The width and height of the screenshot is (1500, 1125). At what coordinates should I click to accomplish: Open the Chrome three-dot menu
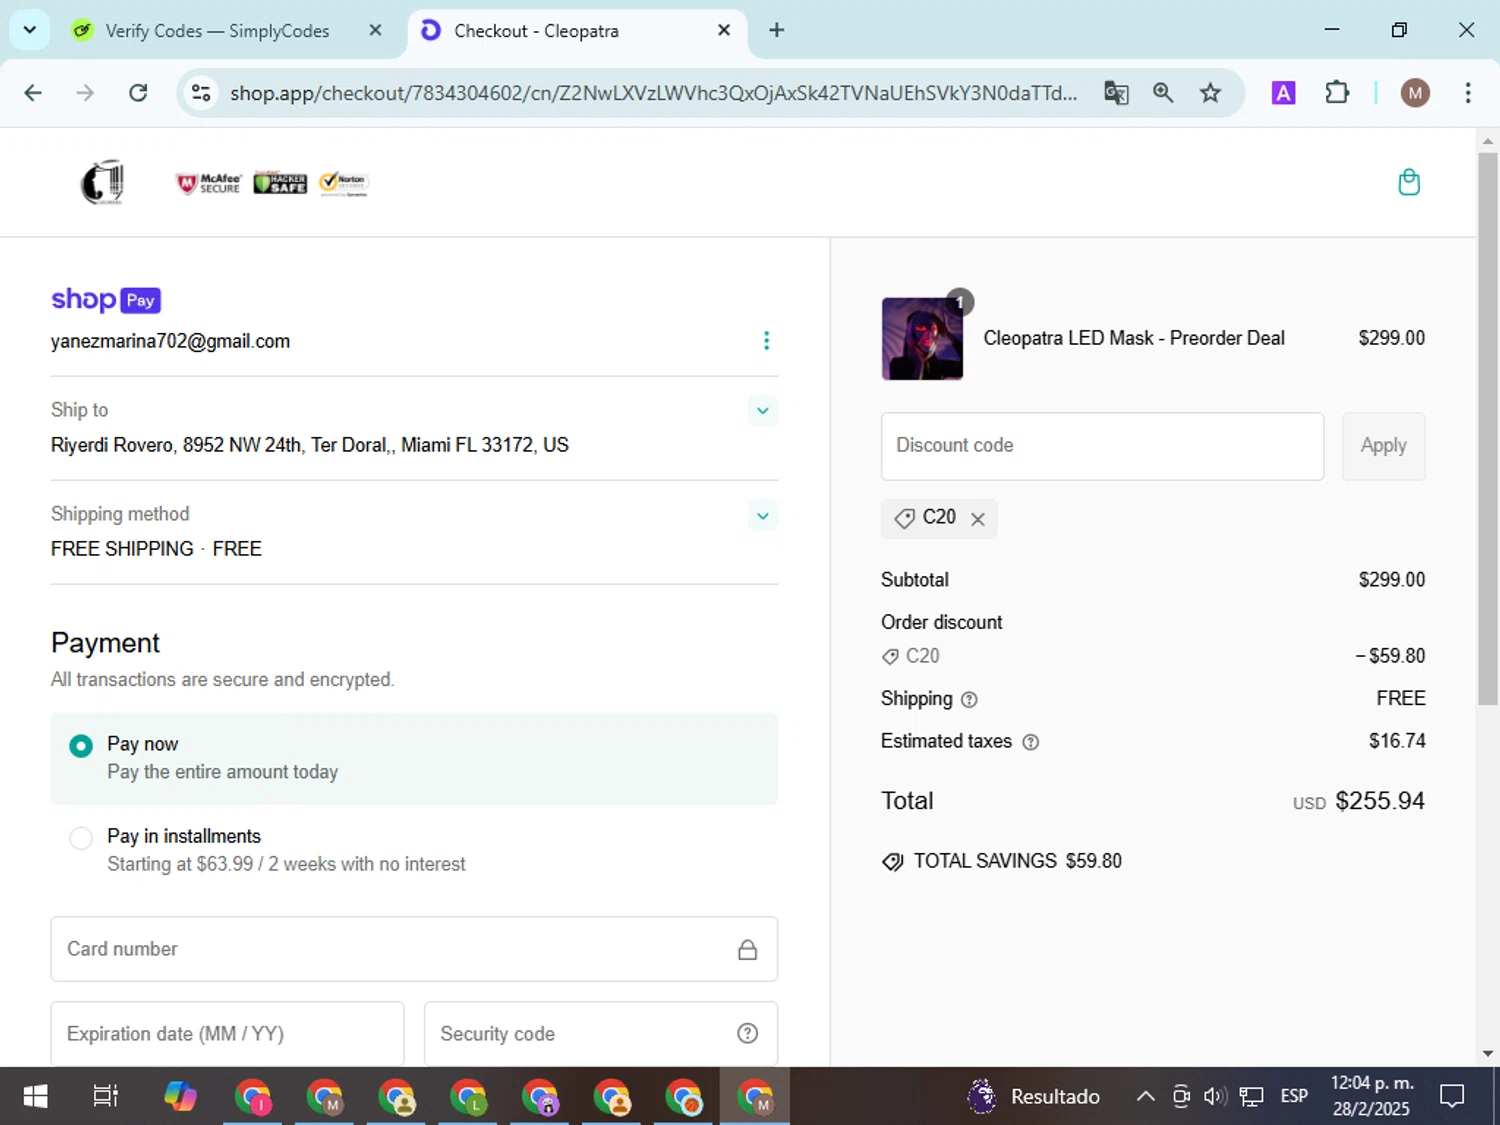pos(1467,93)
